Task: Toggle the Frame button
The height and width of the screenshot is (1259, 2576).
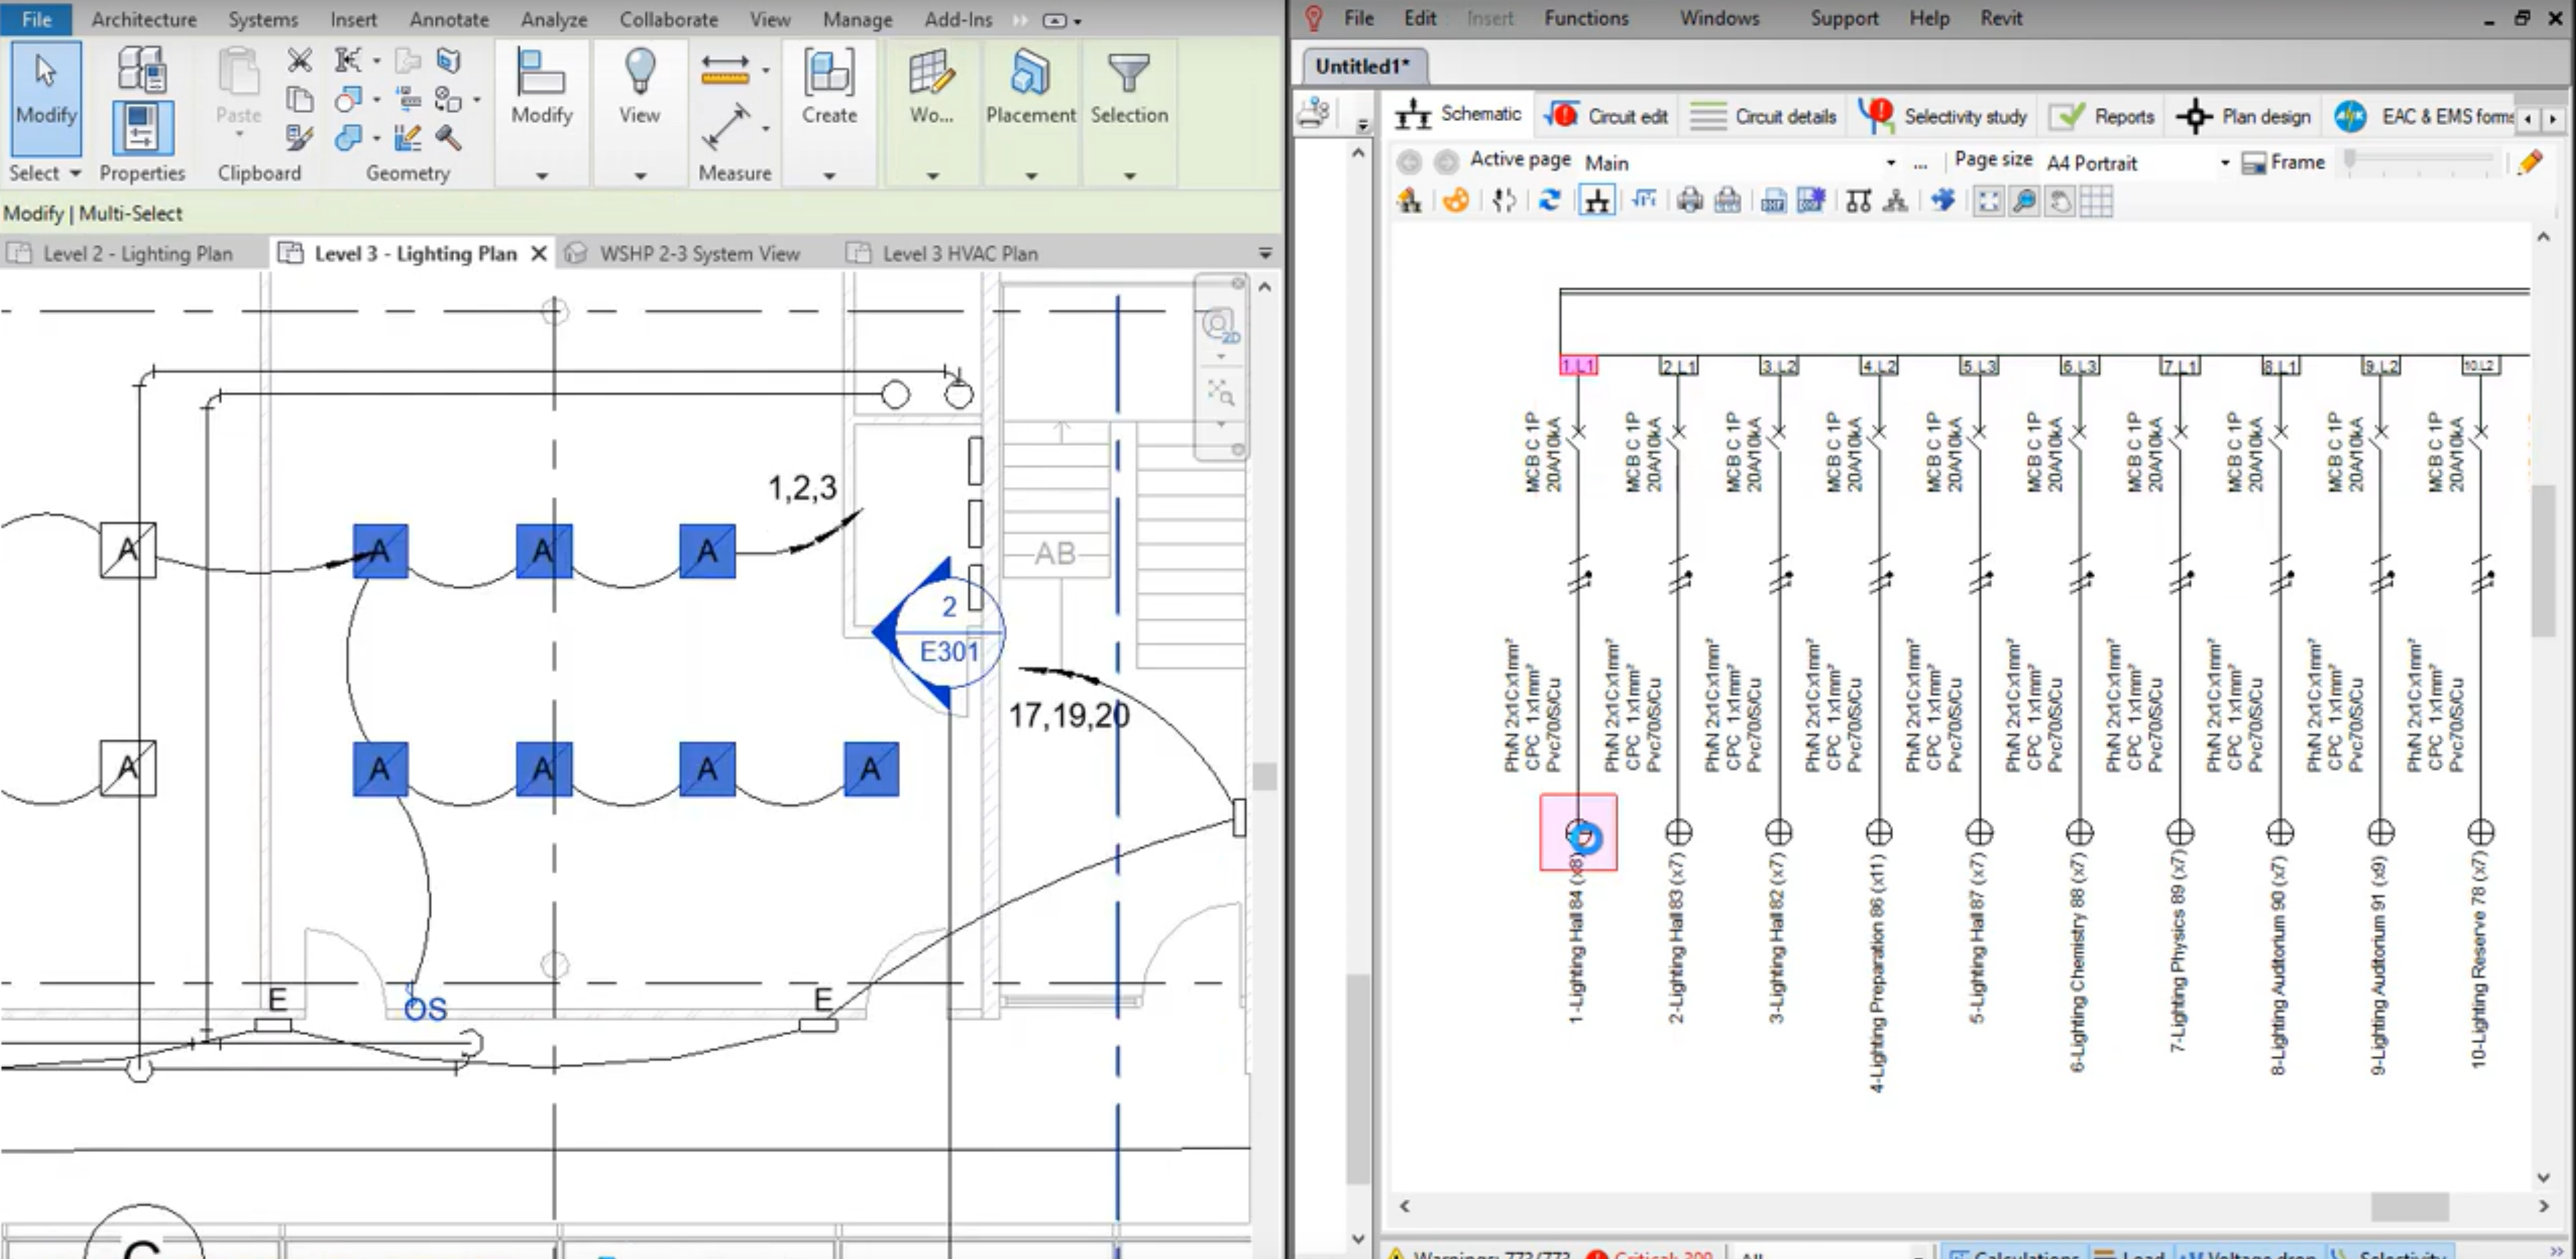Action: (2283, 162)
